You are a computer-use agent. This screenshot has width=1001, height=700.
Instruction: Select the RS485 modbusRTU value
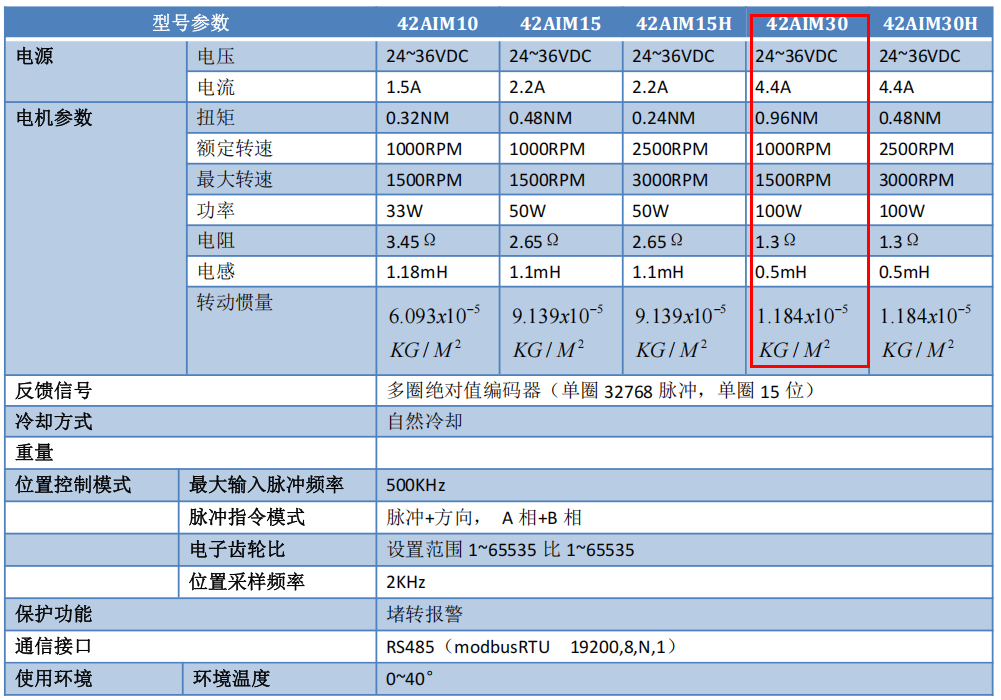click(532, 647)
